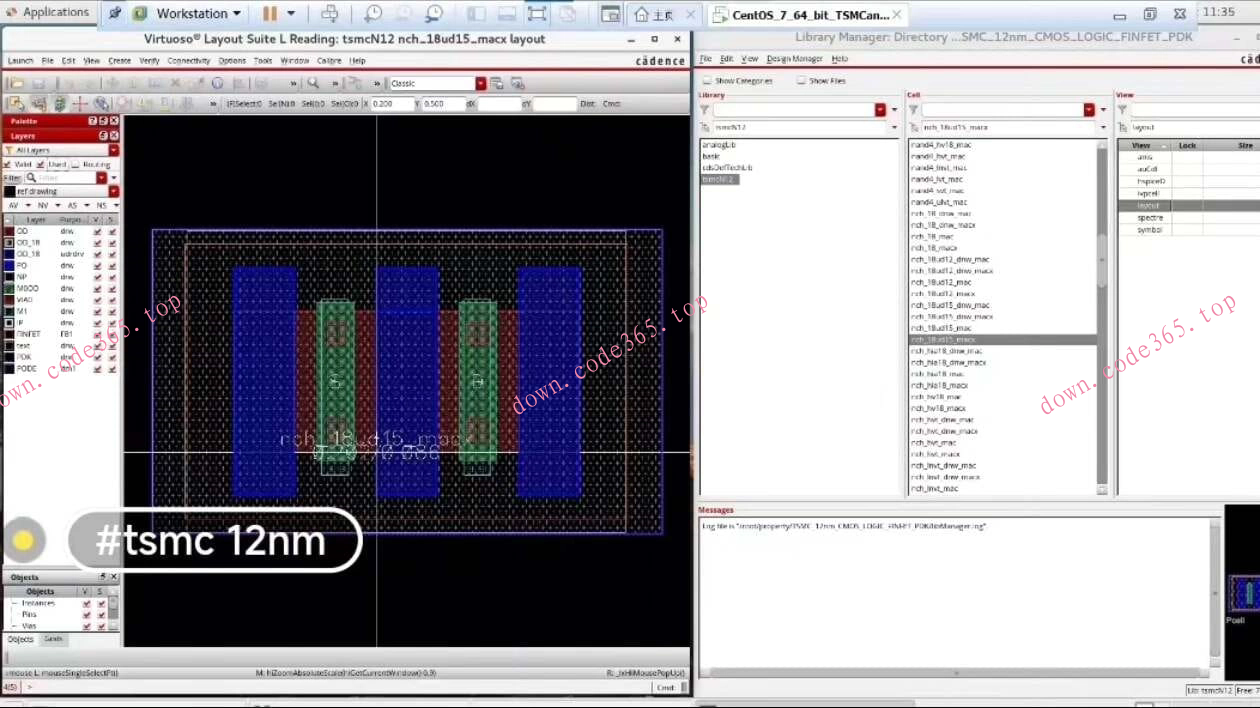Viewport: 1260px width, 708px height.
Task: Open the Calibre menu
Action: tap(329, 61)
